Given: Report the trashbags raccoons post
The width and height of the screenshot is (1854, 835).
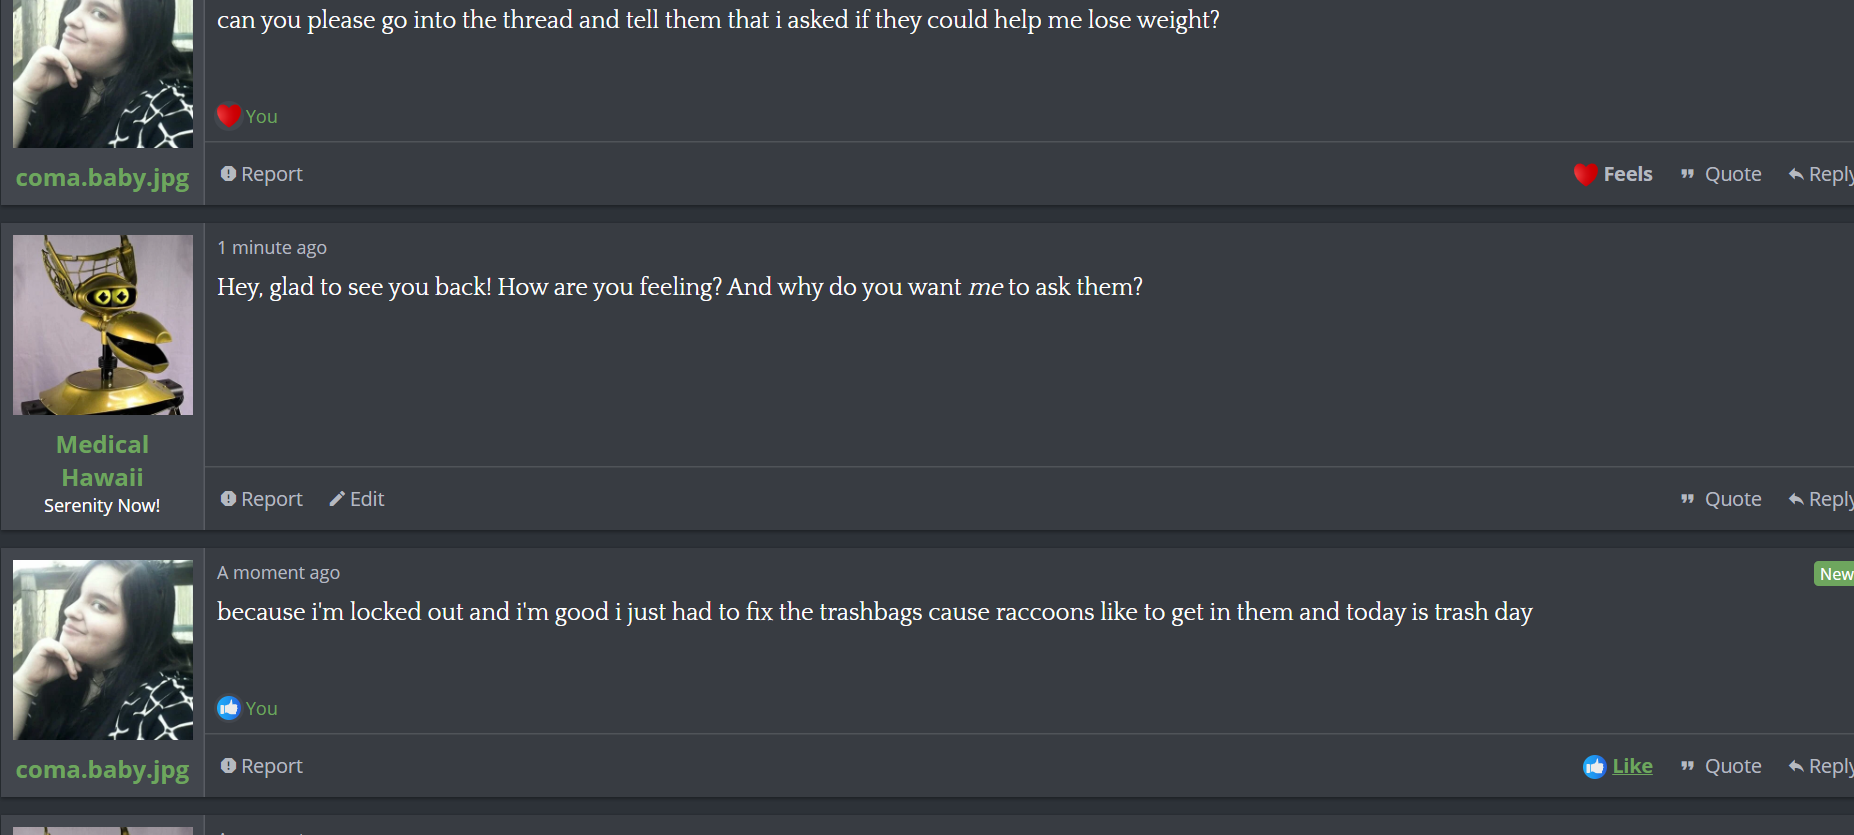Looking at the screenshot, I should click(261, 766).
